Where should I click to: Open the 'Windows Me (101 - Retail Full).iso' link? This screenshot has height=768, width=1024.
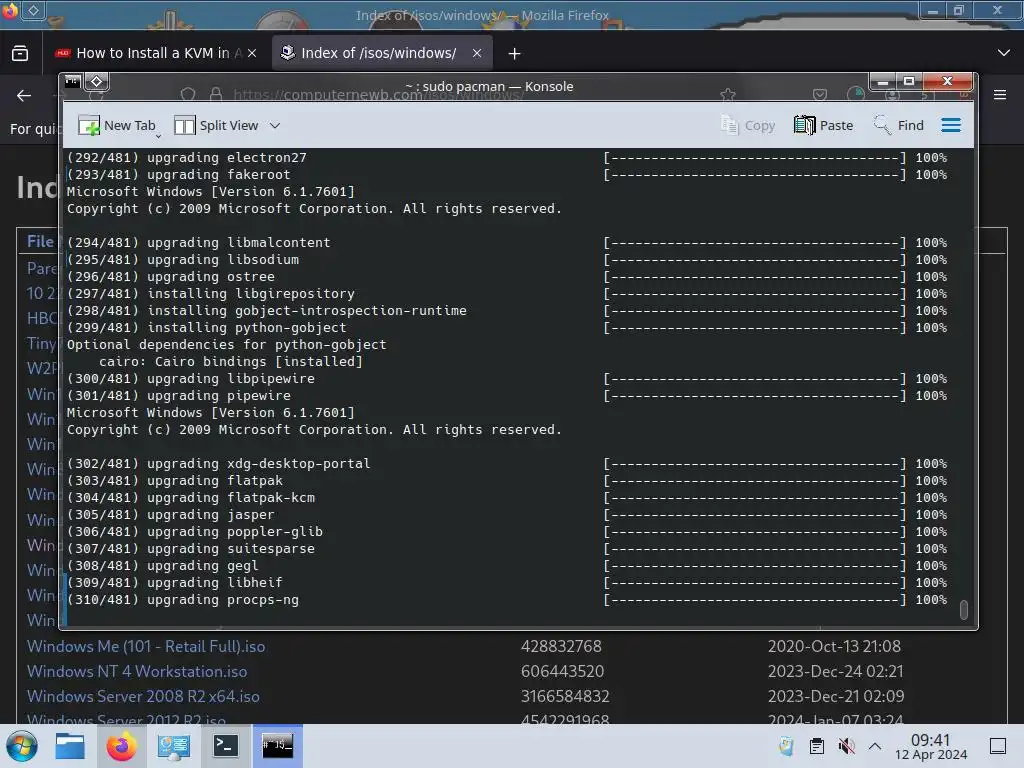[146, 647]
